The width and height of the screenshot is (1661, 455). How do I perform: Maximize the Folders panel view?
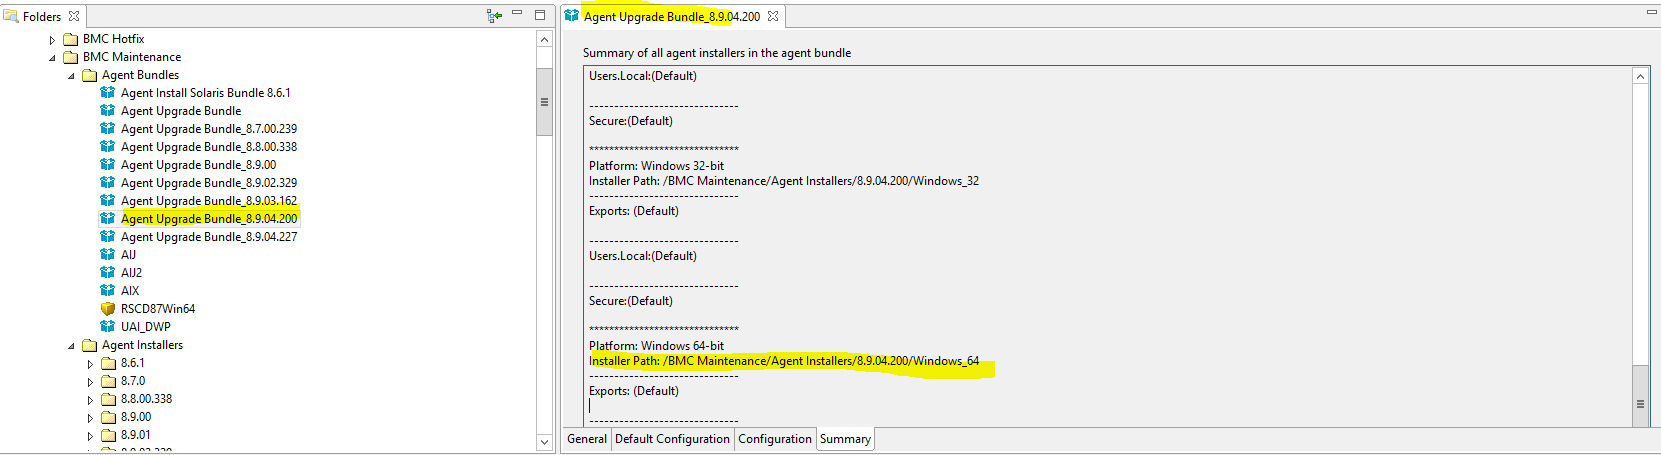coord(540,15)
